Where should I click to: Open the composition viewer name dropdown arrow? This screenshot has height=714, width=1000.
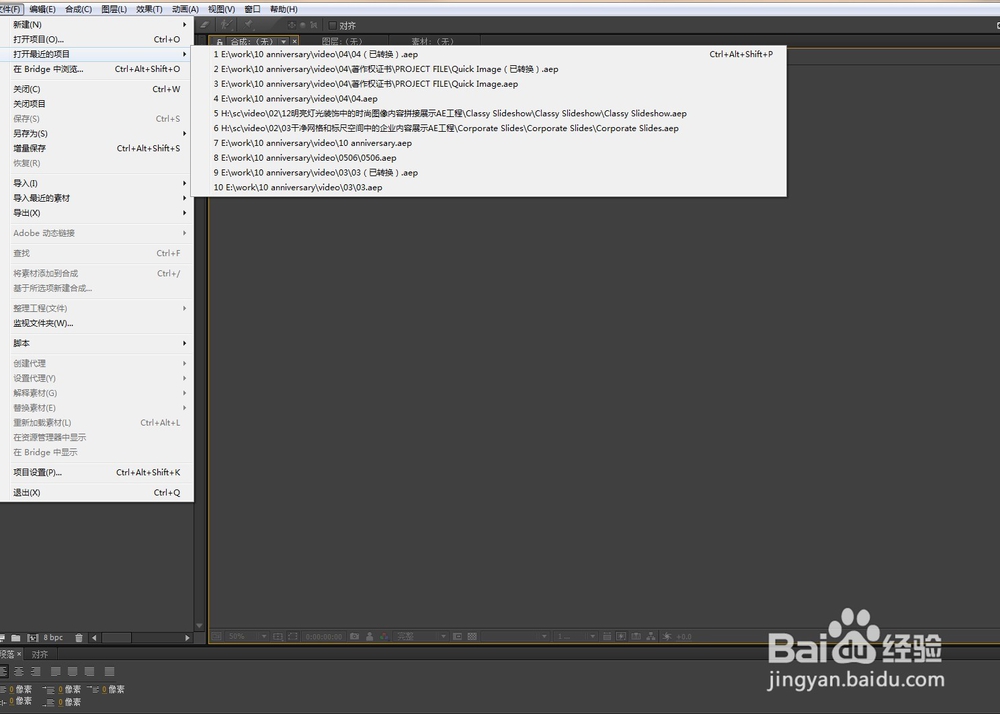coord(284,41)
